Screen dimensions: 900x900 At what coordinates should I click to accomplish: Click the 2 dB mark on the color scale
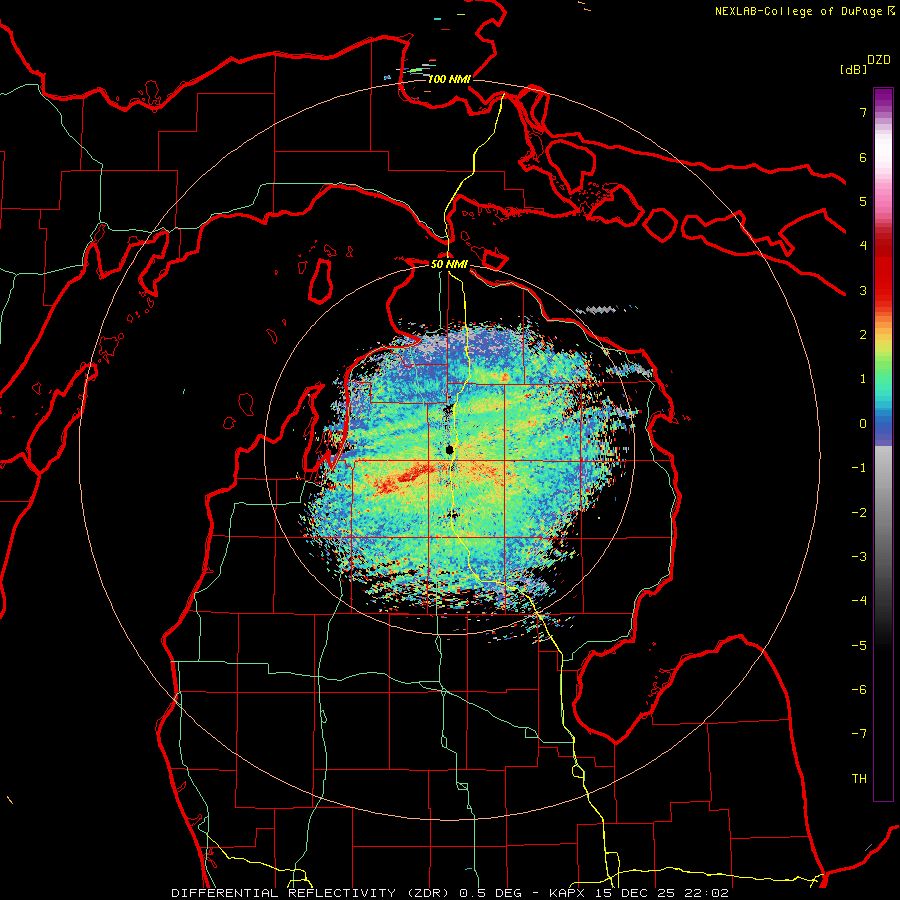[863, 335]
